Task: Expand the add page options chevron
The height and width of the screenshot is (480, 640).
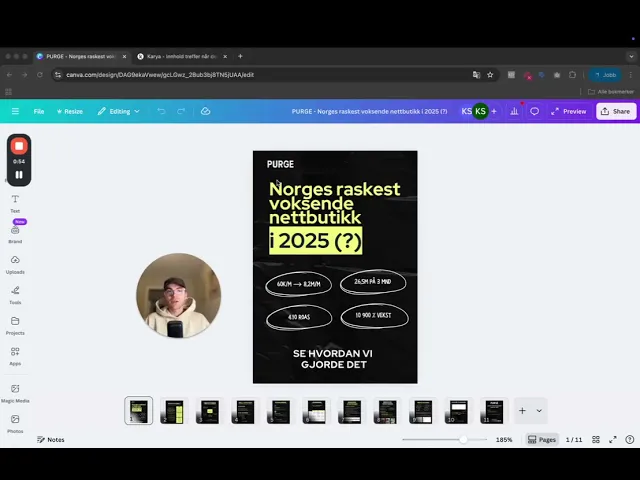Action: coord(539,411)
